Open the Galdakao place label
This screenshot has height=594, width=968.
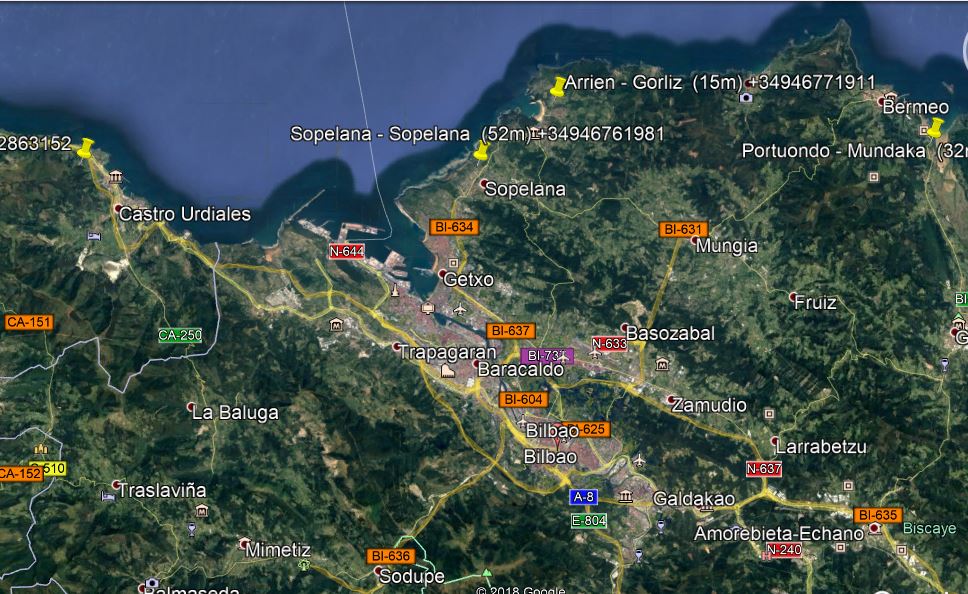(694, 499)
